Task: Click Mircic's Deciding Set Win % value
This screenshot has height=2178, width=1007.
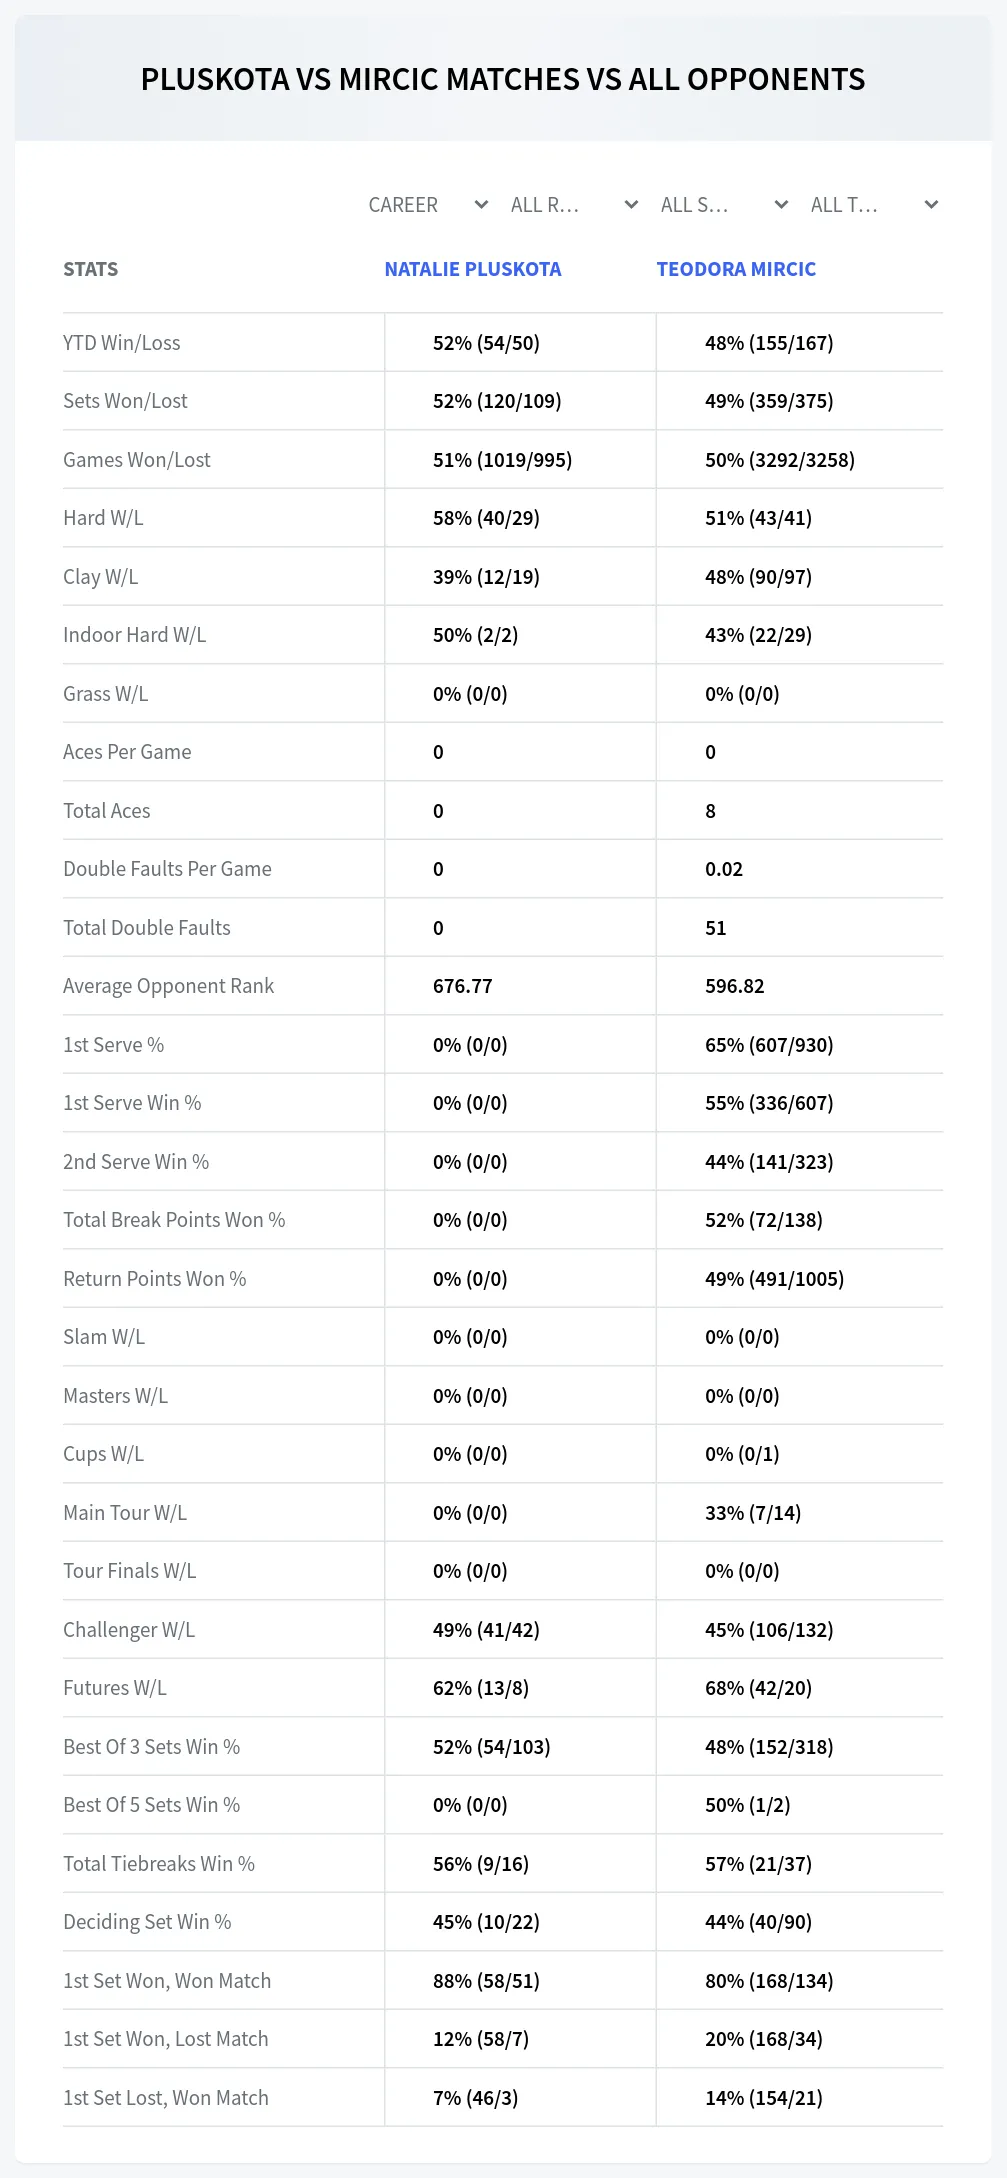Action: pyautogui.click(x=758, y=1922)
